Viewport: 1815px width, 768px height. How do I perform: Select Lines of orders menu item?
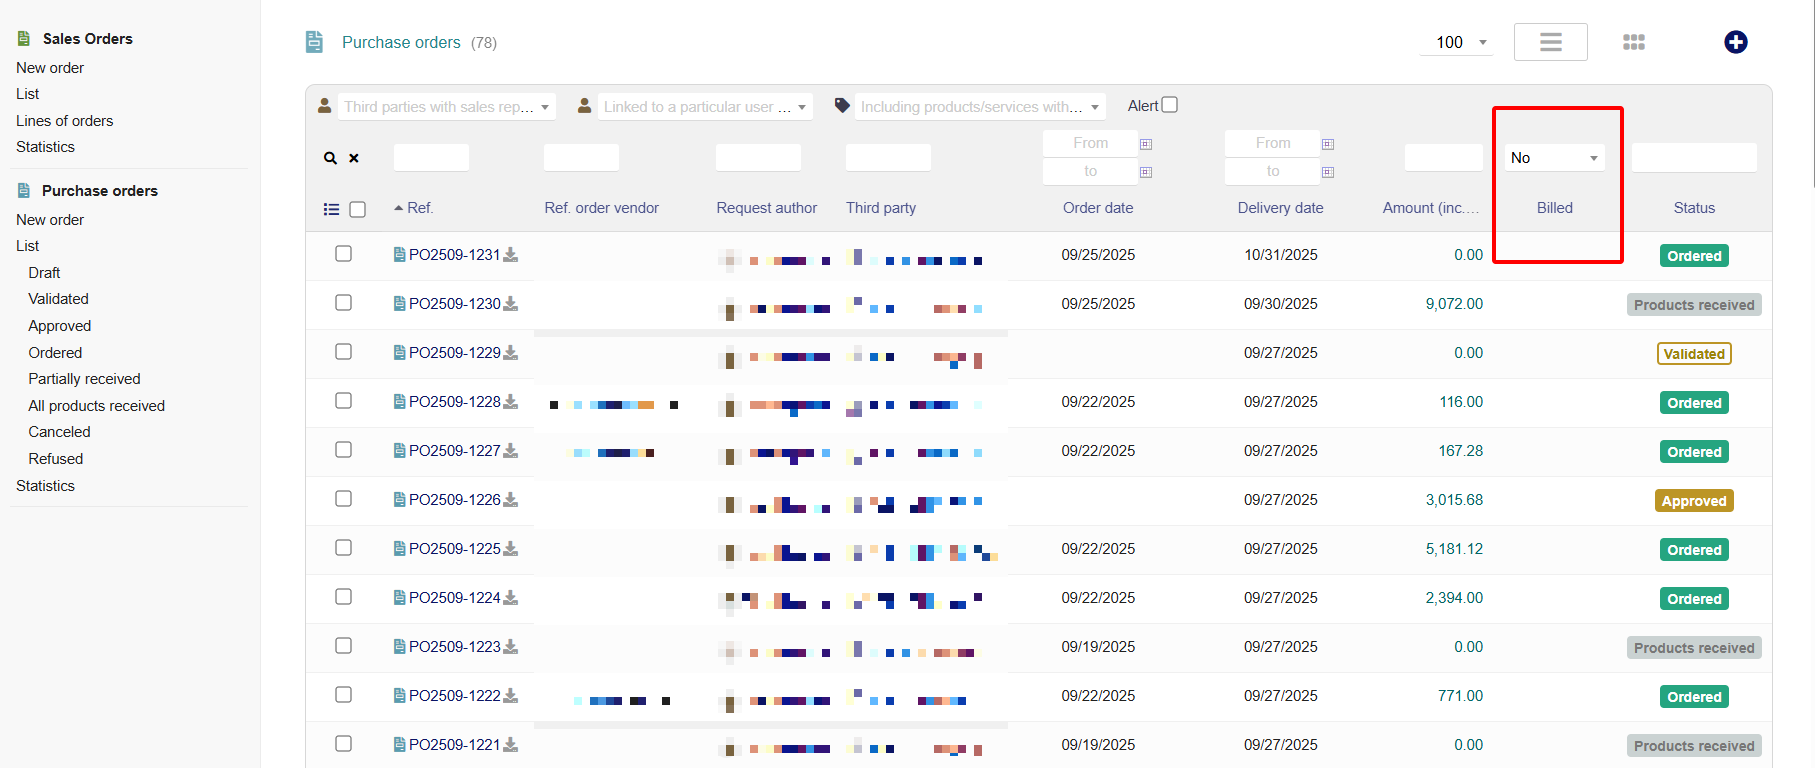coord(64,121)
